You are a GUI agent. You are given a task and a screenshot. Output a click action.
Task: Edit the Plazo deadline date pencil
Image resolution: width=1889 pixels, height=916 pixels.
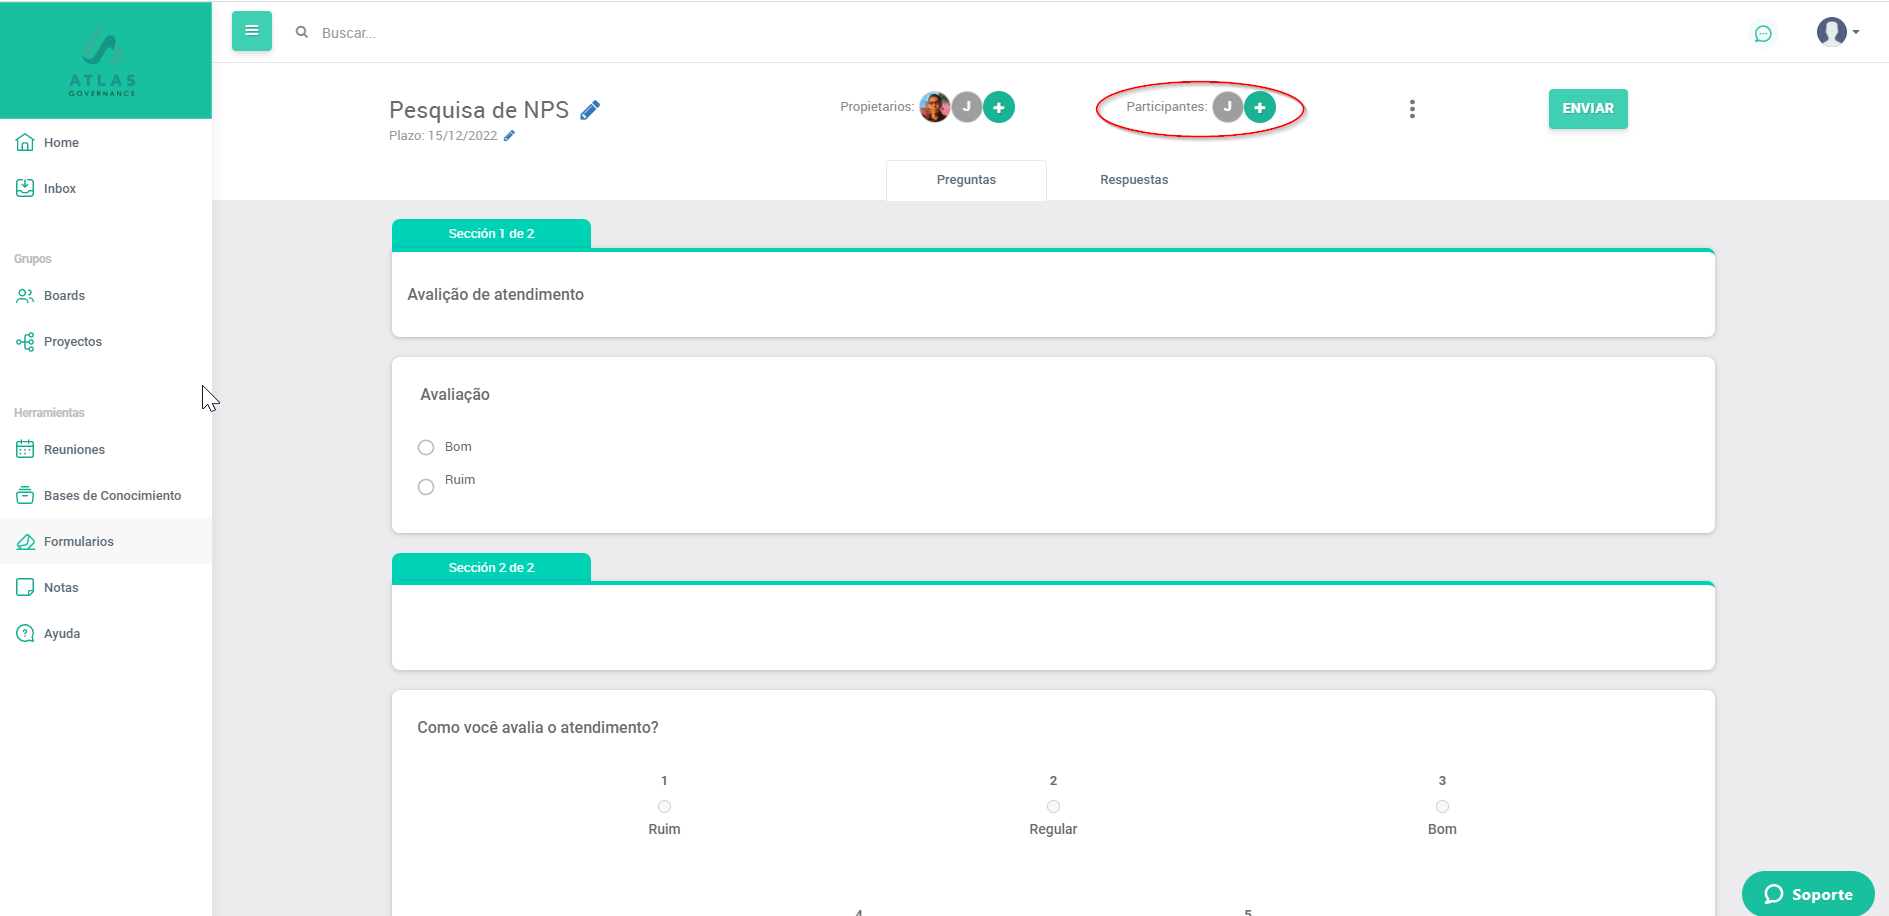click(509, 136)
